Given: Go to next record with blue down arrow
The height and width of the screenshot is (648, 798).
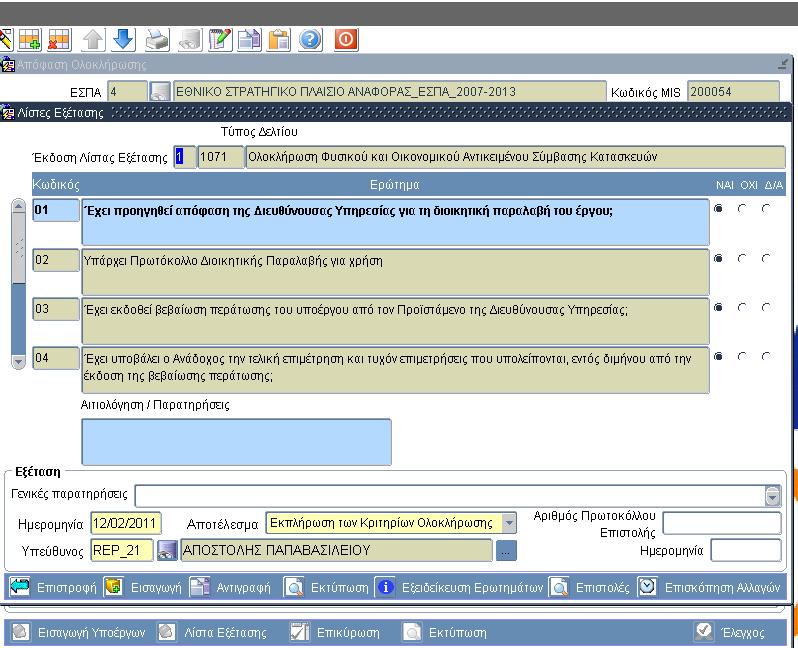Looking at the screenshot, I should [123, 39].
